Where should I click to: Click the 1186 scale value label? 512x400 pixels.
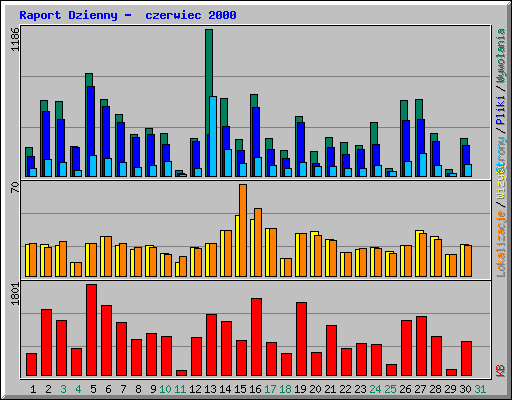click(x=15, y=39)
